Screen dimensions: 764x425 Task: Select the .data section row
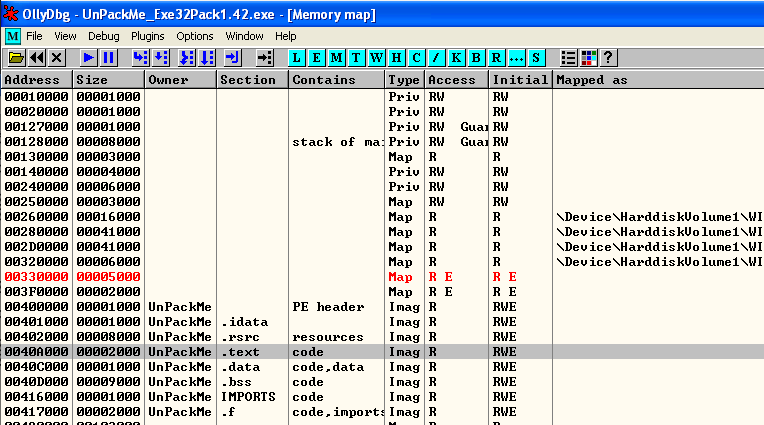(382, 367)
